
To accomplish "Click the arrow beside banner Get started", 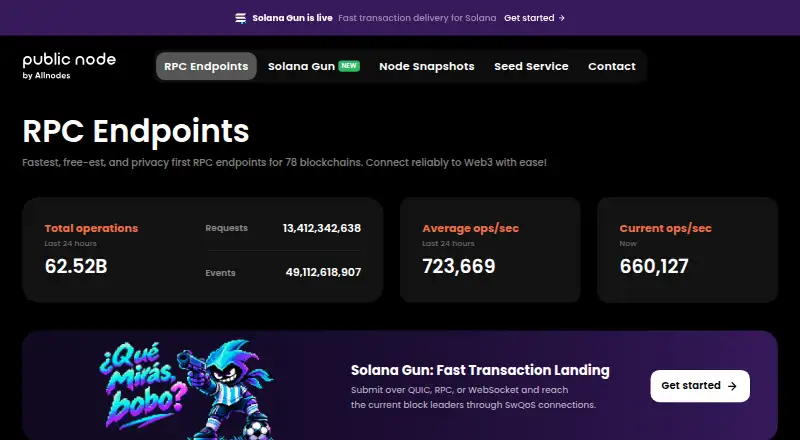I will [562, 18].
